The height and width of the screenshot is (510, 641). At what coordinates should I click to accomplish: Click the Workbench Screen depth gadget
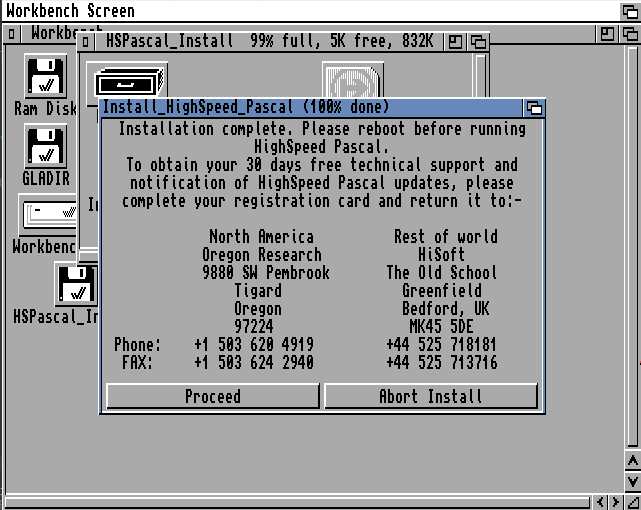coord(630,11)
